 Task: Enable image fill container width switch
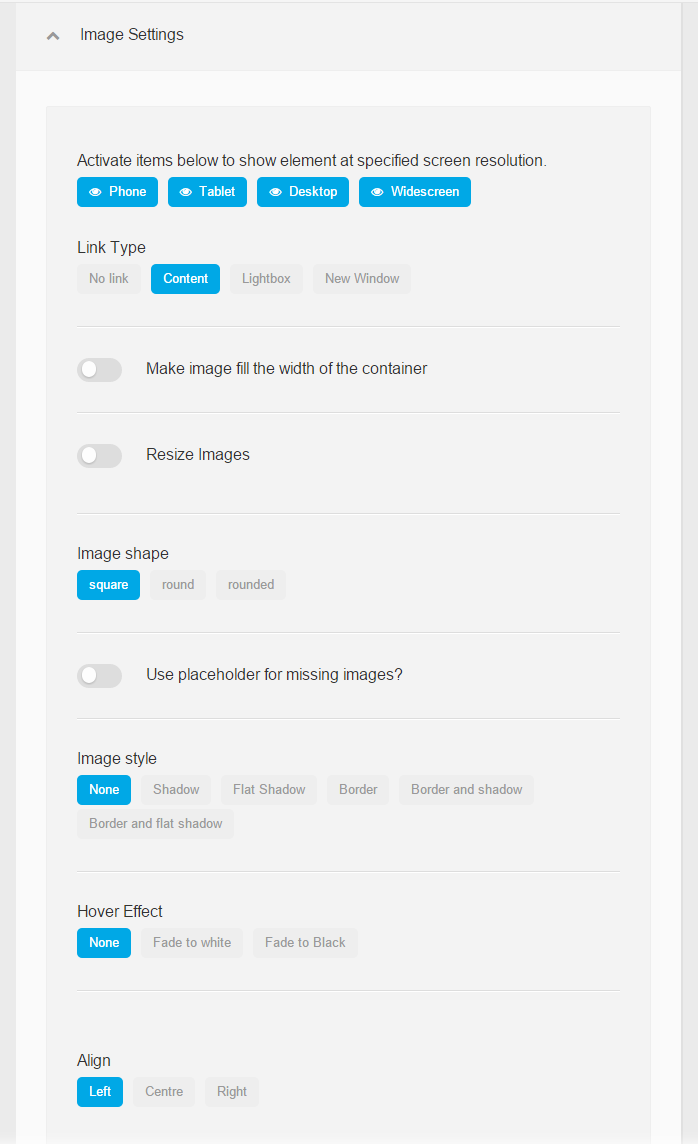point(99,370)
